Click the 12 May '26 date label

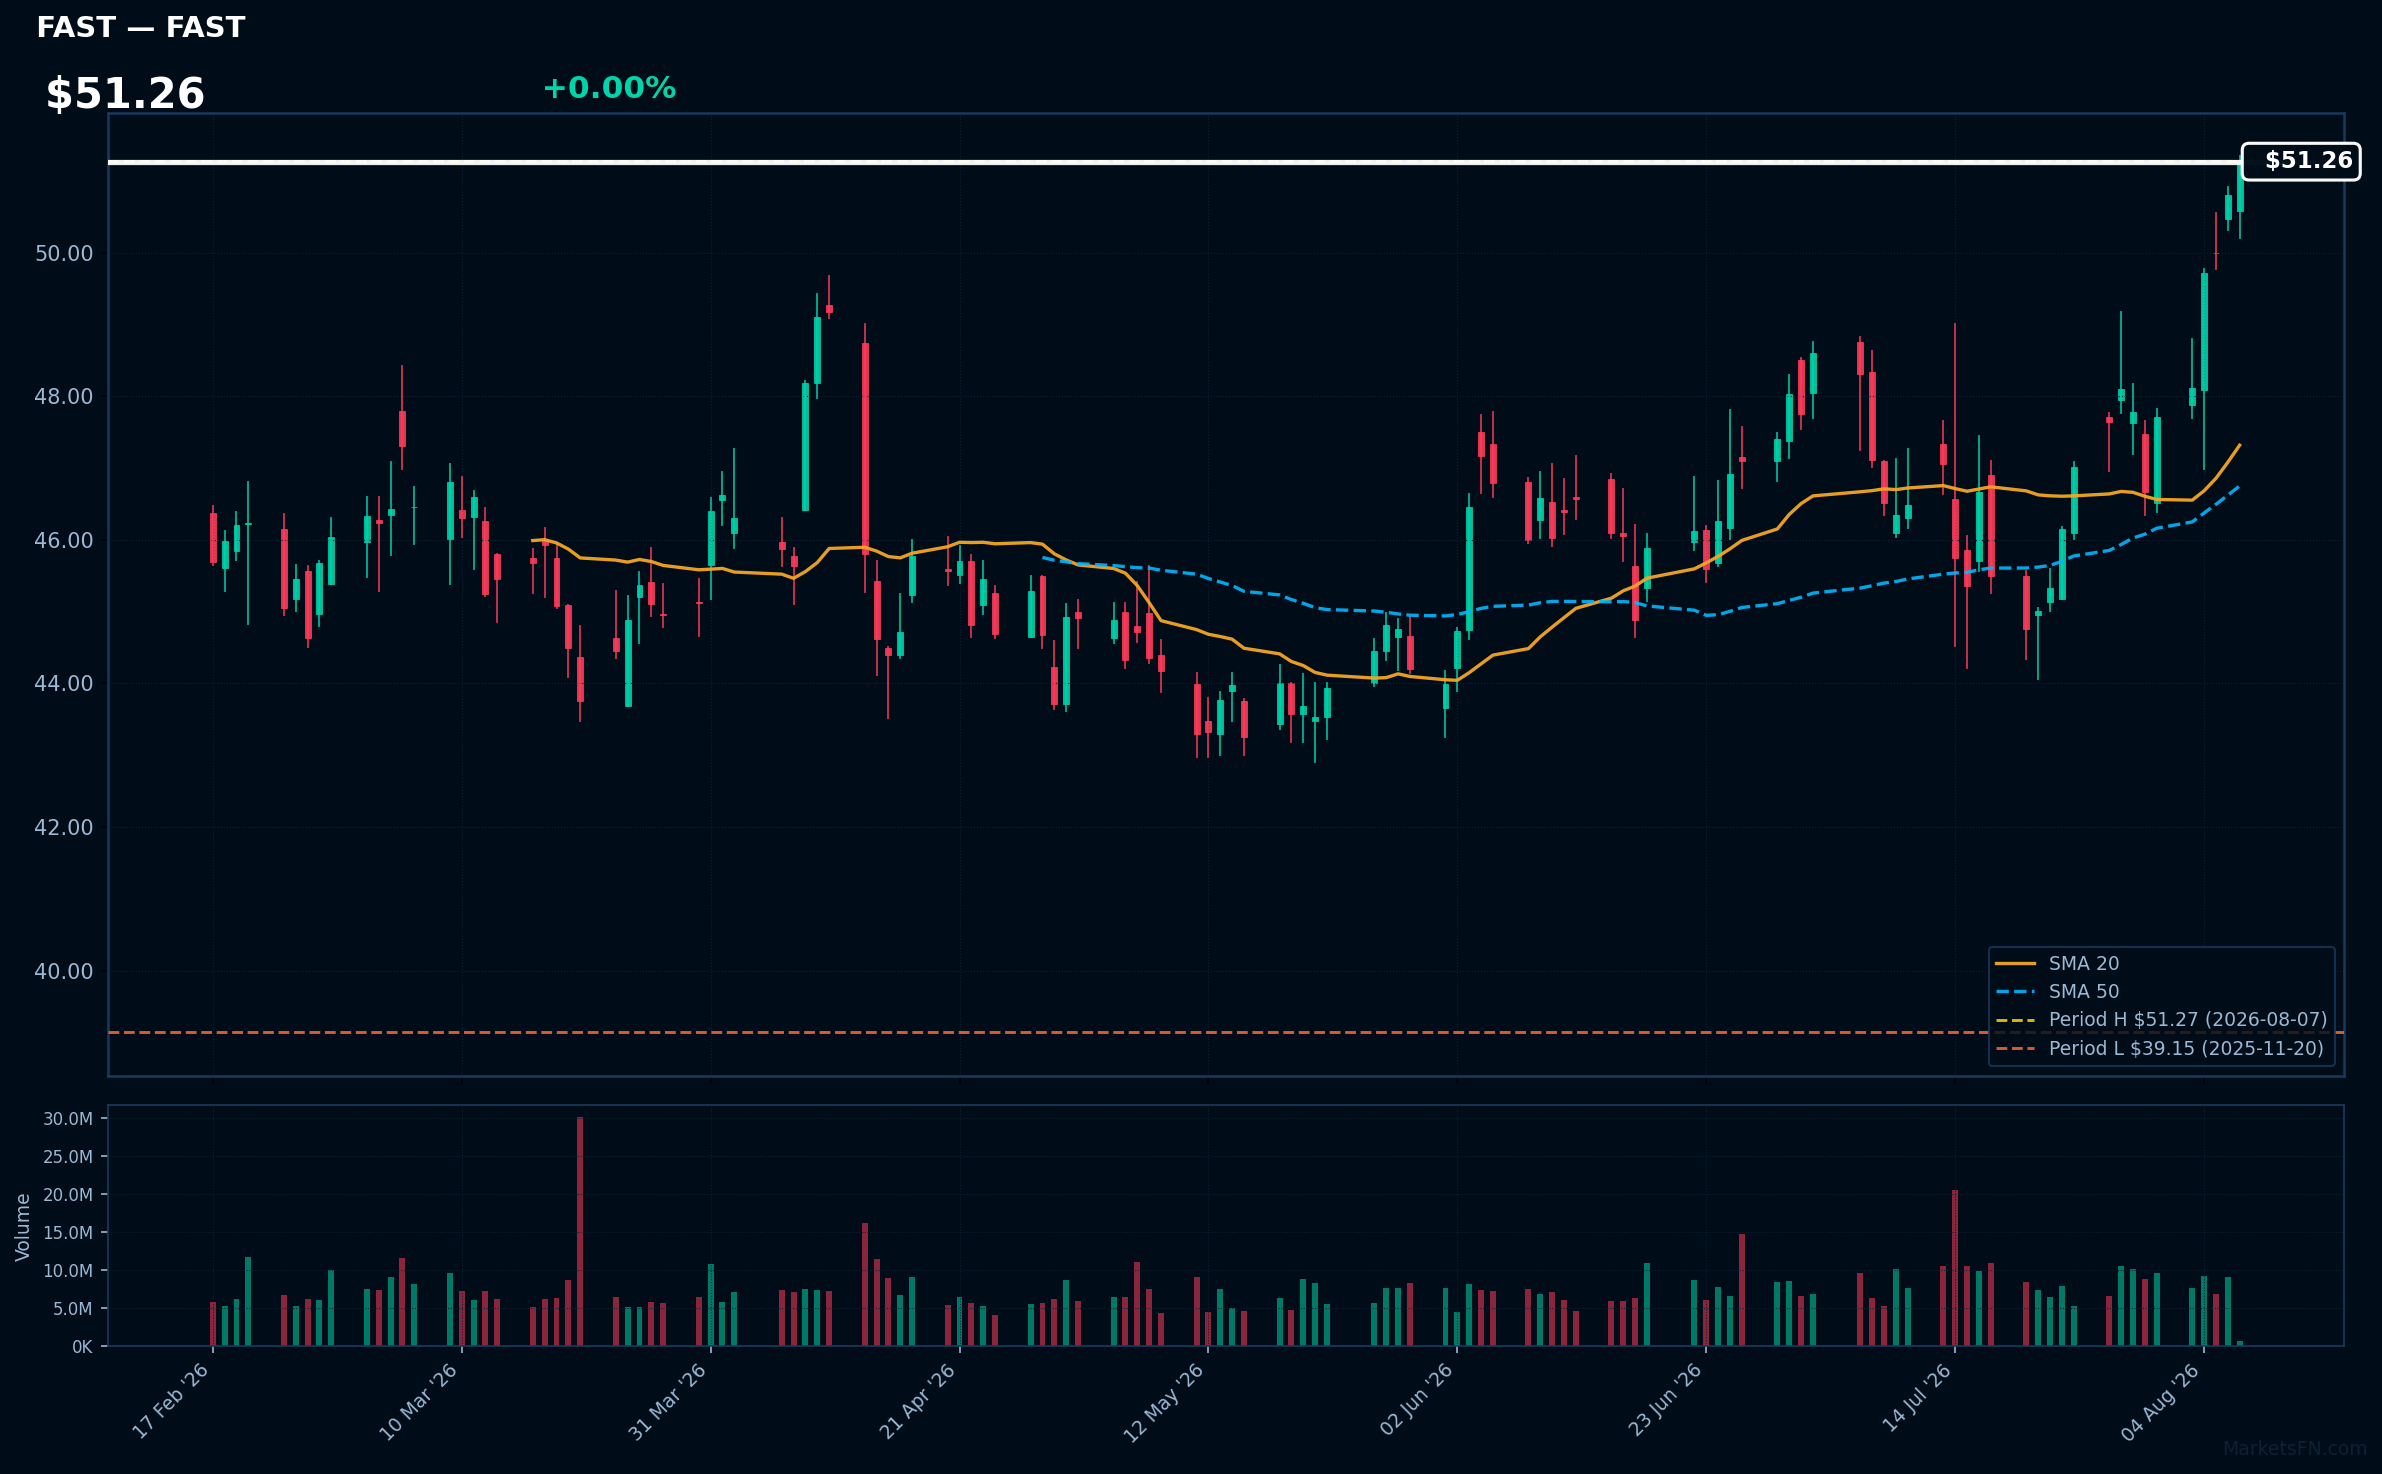tap(1164, 1402)
